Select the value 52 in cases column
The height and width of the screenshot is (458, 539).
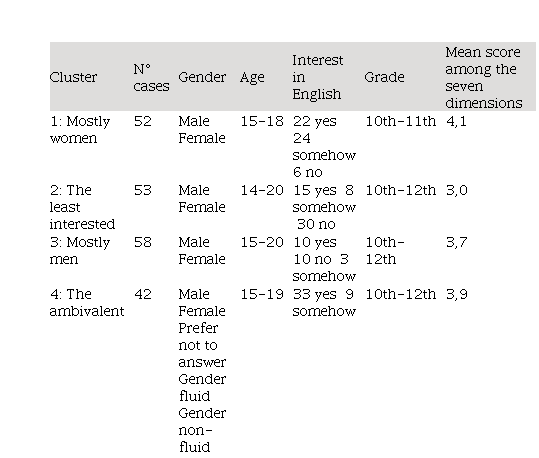tap(143, 121)
